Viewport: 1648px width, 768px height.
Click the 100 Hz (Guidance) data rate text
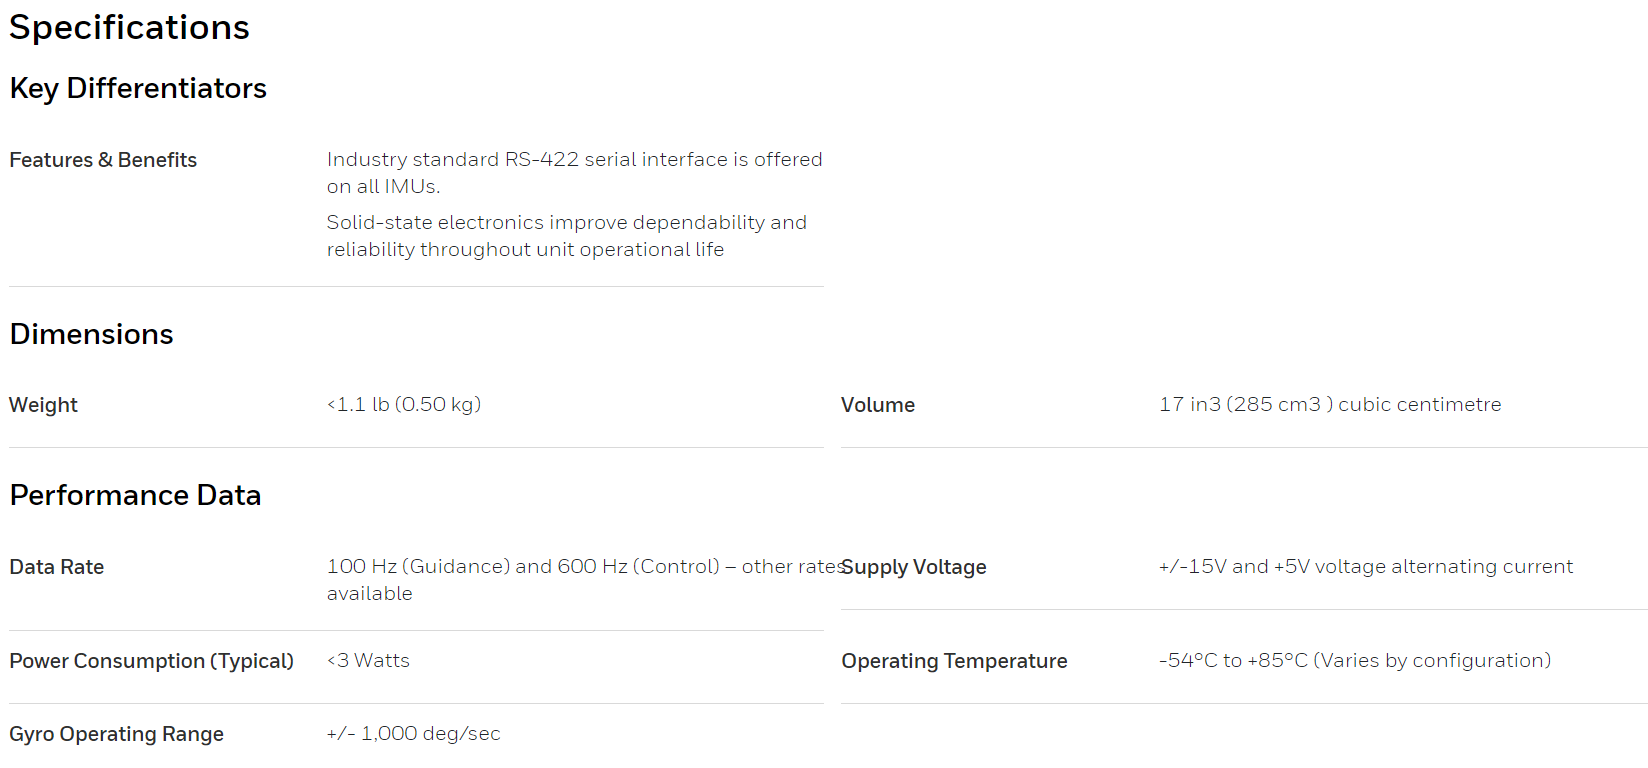tap(585, 580)
